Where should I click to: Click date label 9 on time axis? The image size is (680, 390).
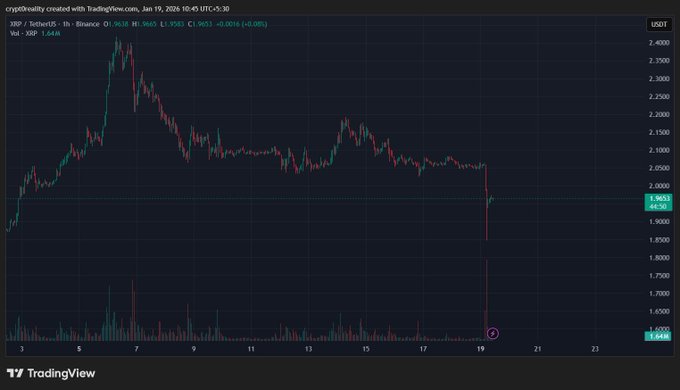click(193, 349)
